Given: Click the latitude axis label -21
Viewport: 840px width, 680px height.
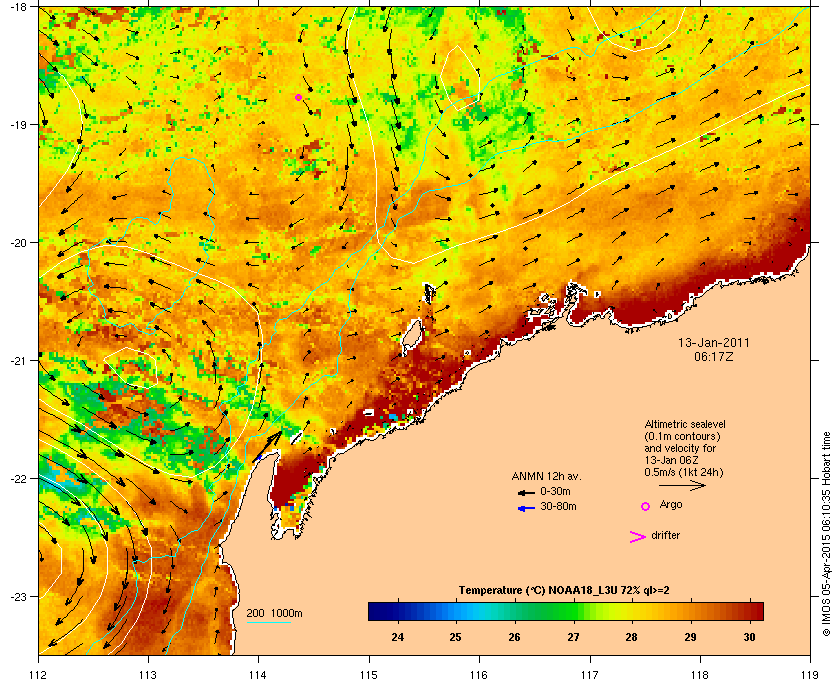Looking at the screenshot, I should coord(19,361).
